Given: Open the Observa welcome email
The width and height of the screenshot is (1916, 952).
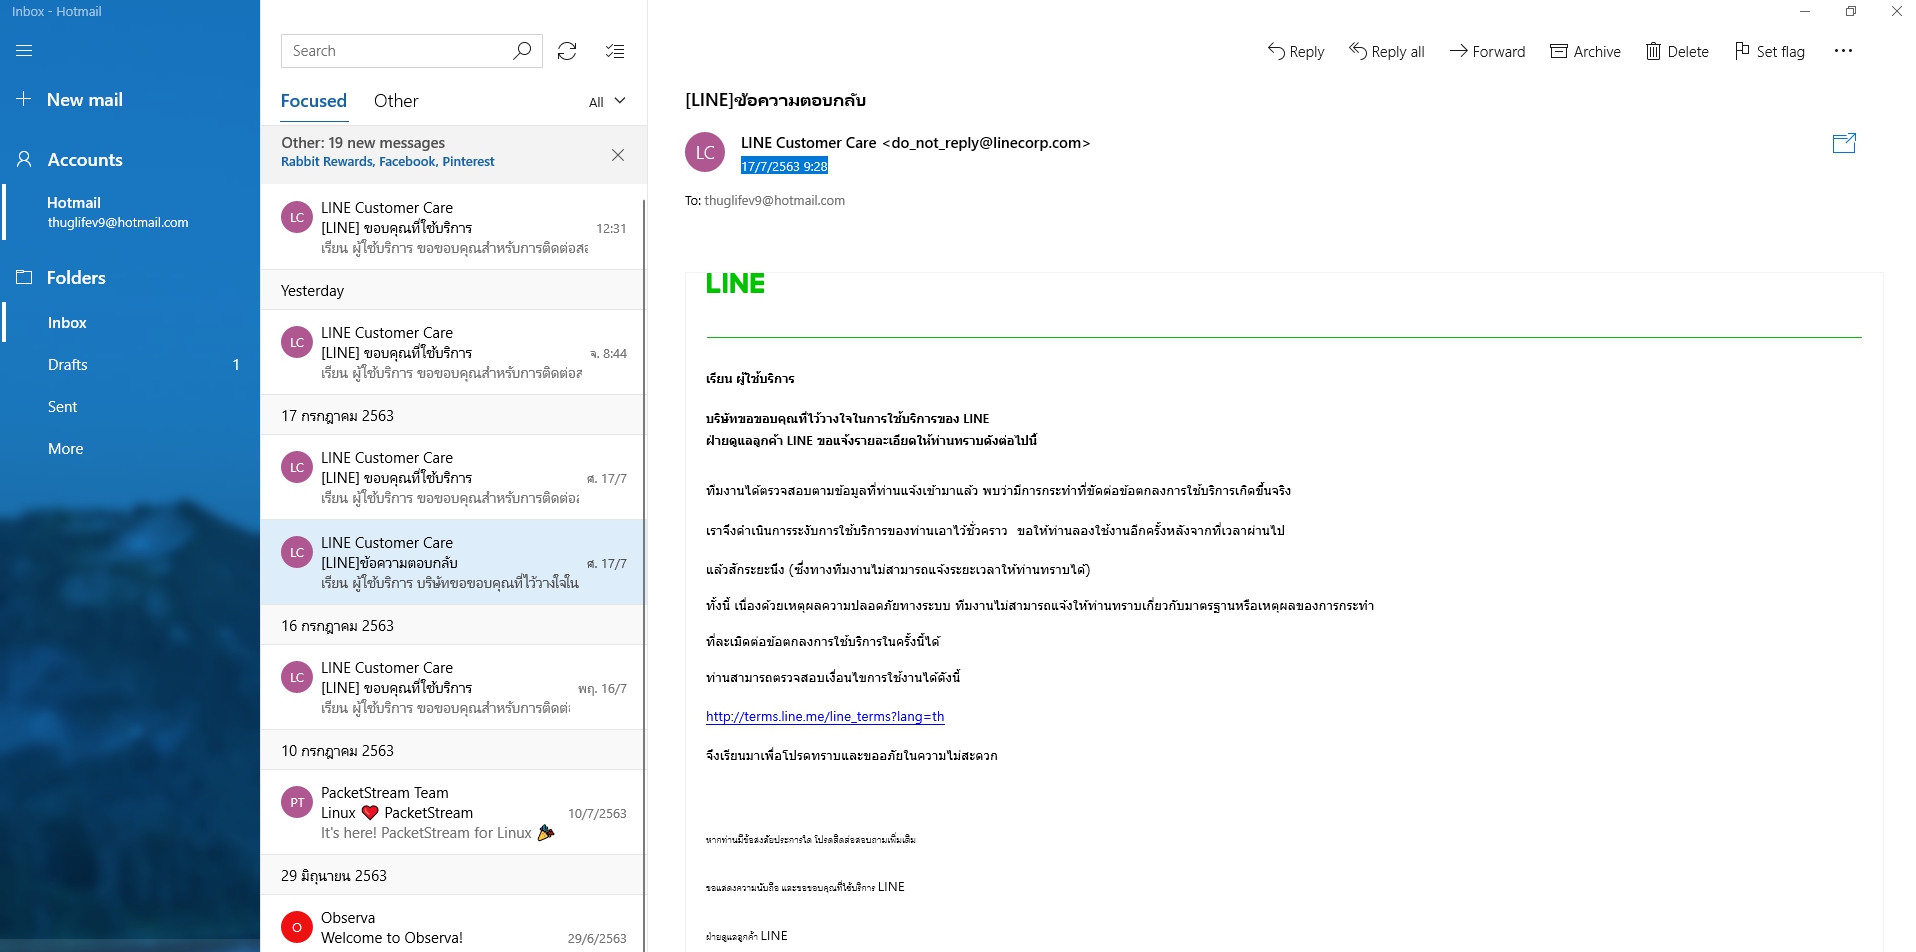Looking at the screenshot, I should (453, 925).
